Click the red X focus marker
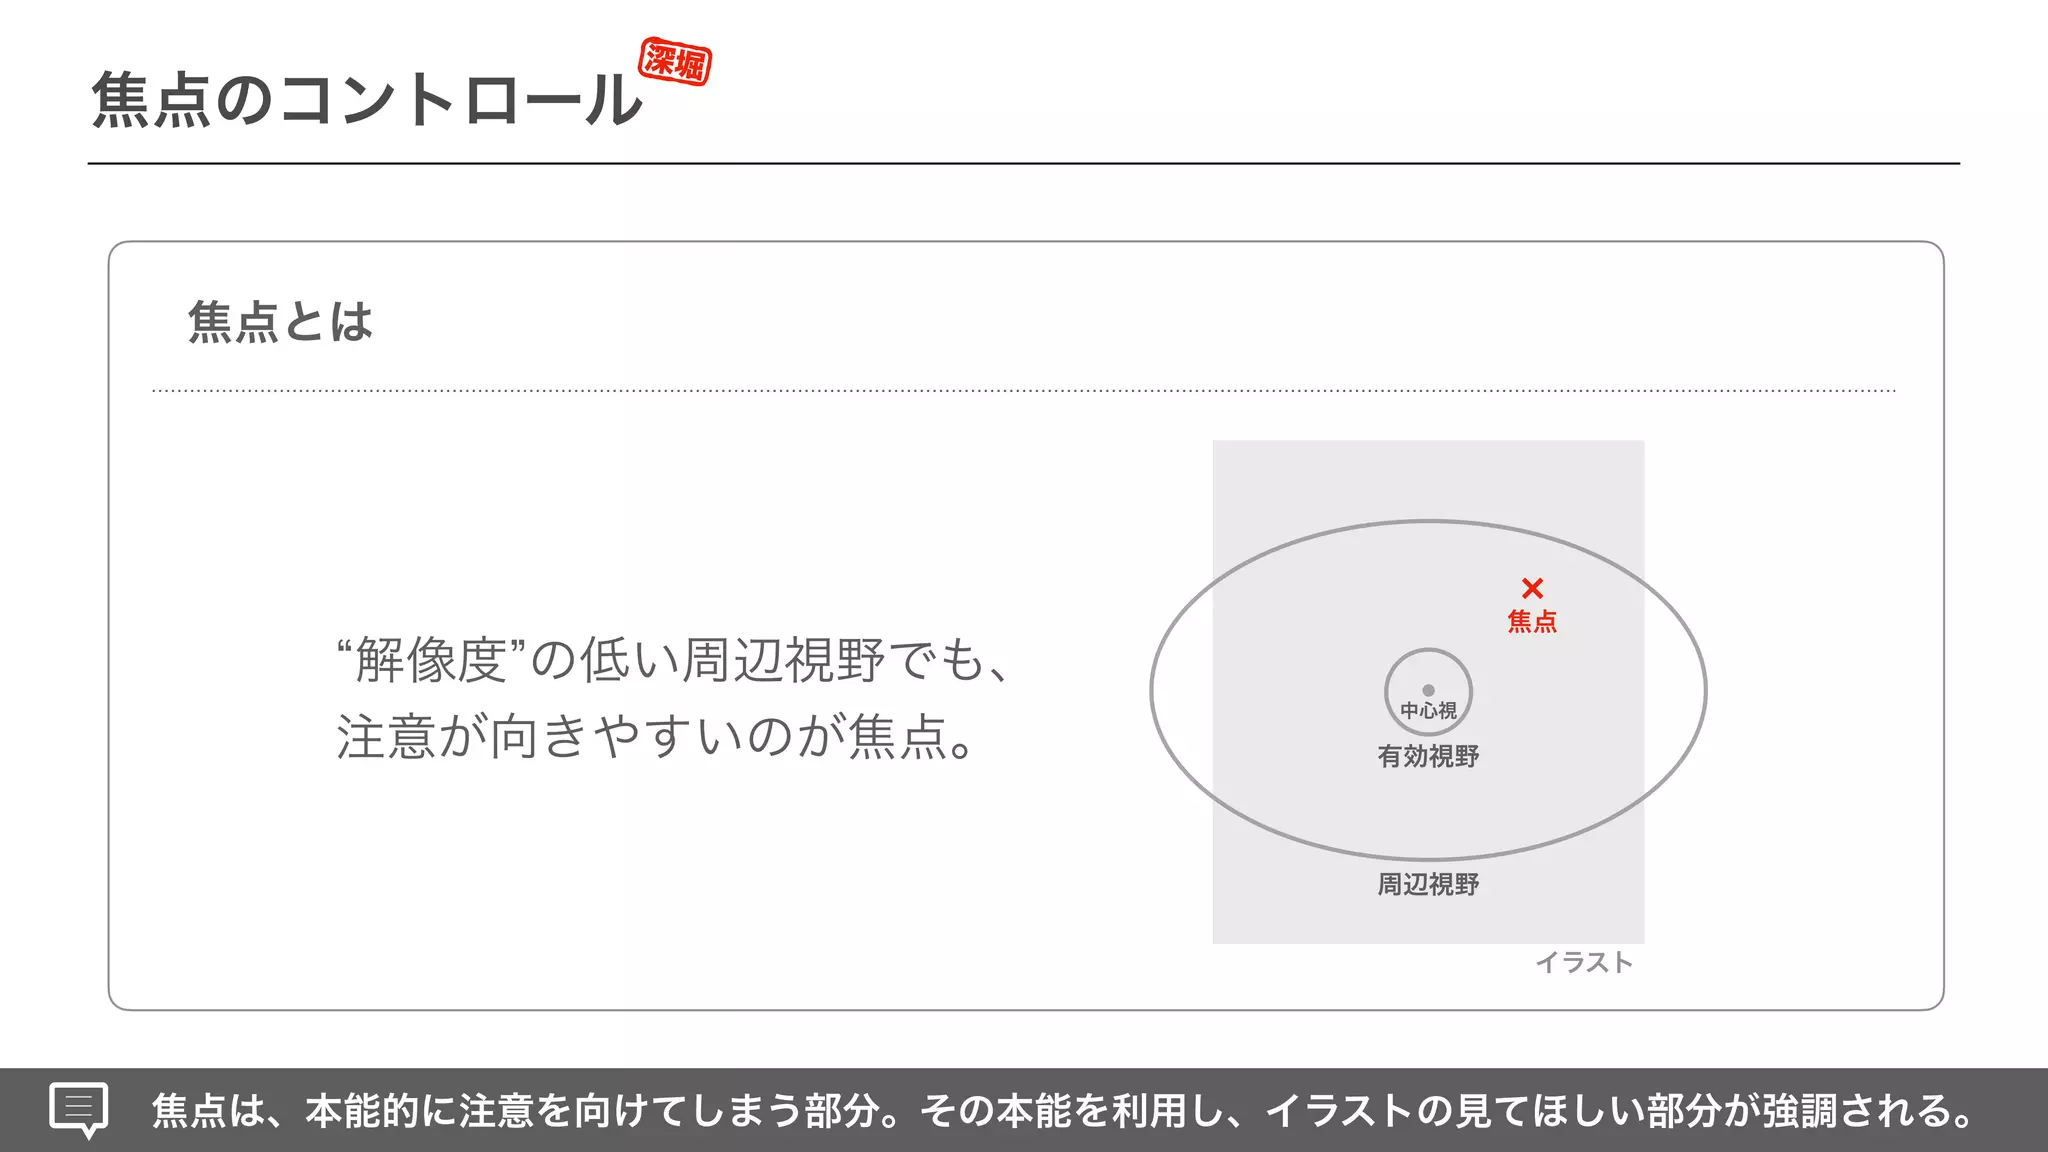This screenshot has width=2048, height=1152. pos(1532,588)
